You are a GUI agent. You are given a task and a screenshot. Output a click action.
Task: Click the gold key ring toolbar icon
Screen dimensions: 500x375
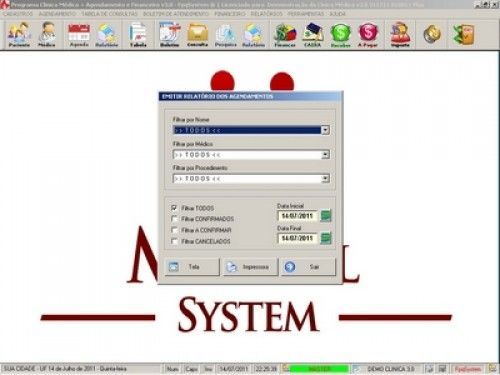click(432, 34)
